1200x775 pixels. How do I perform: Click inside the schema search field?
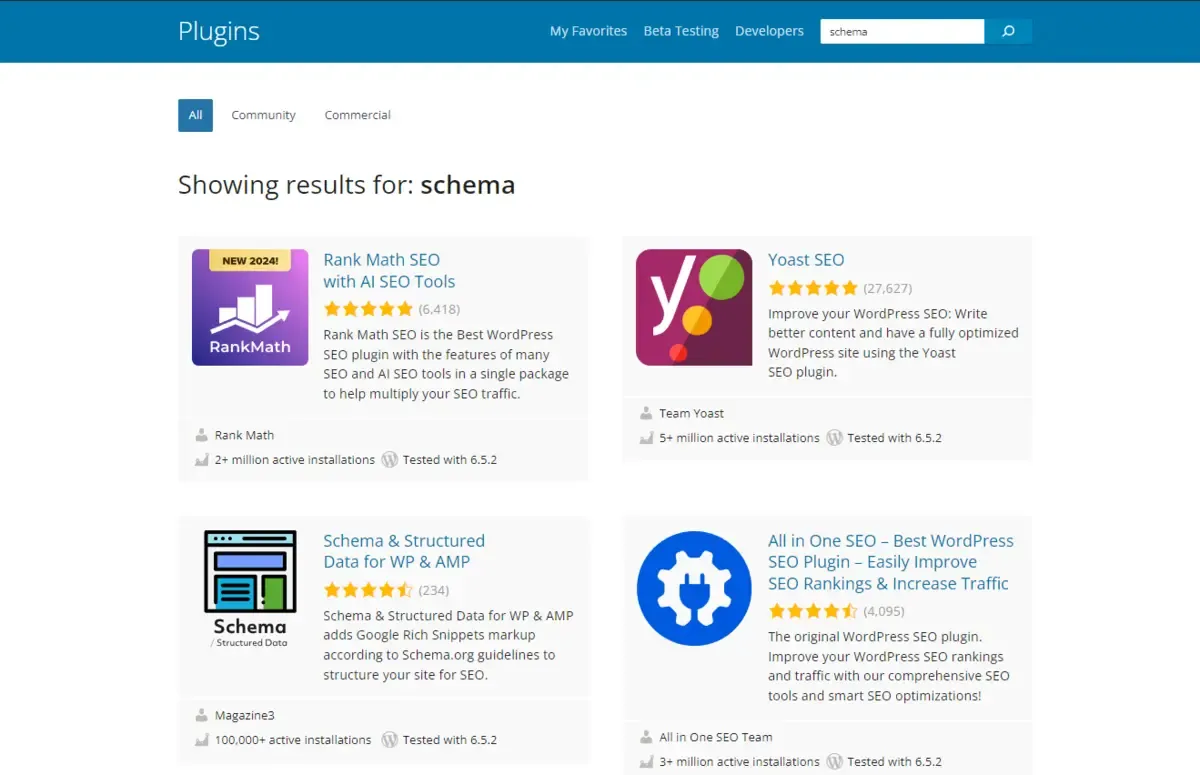click(x=900, y=31)
